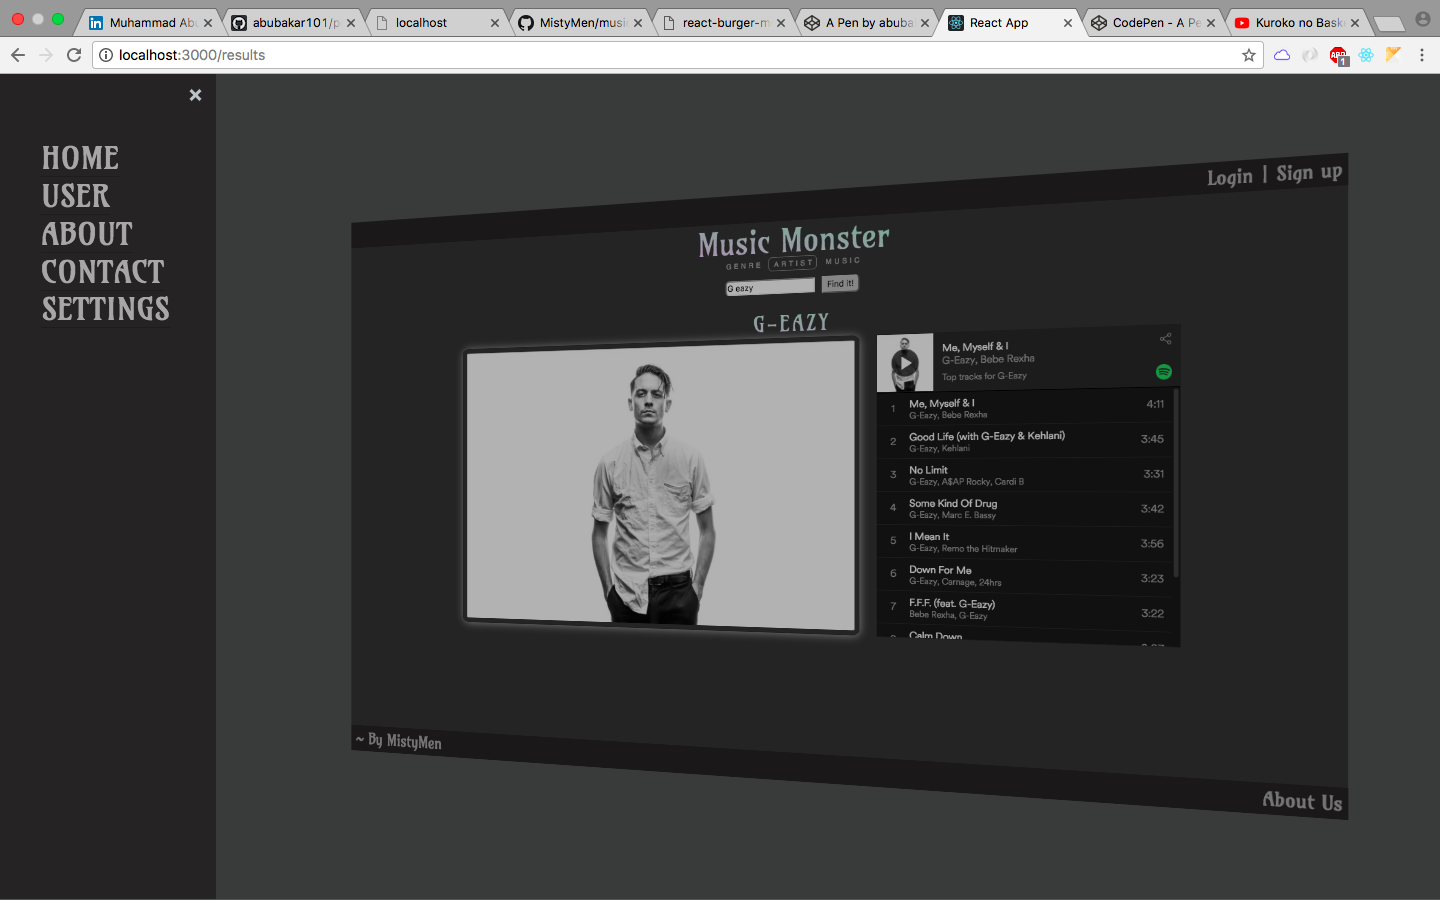Click the cloud extension icon
The image size is (1440, 900).
coord(1282,55)
